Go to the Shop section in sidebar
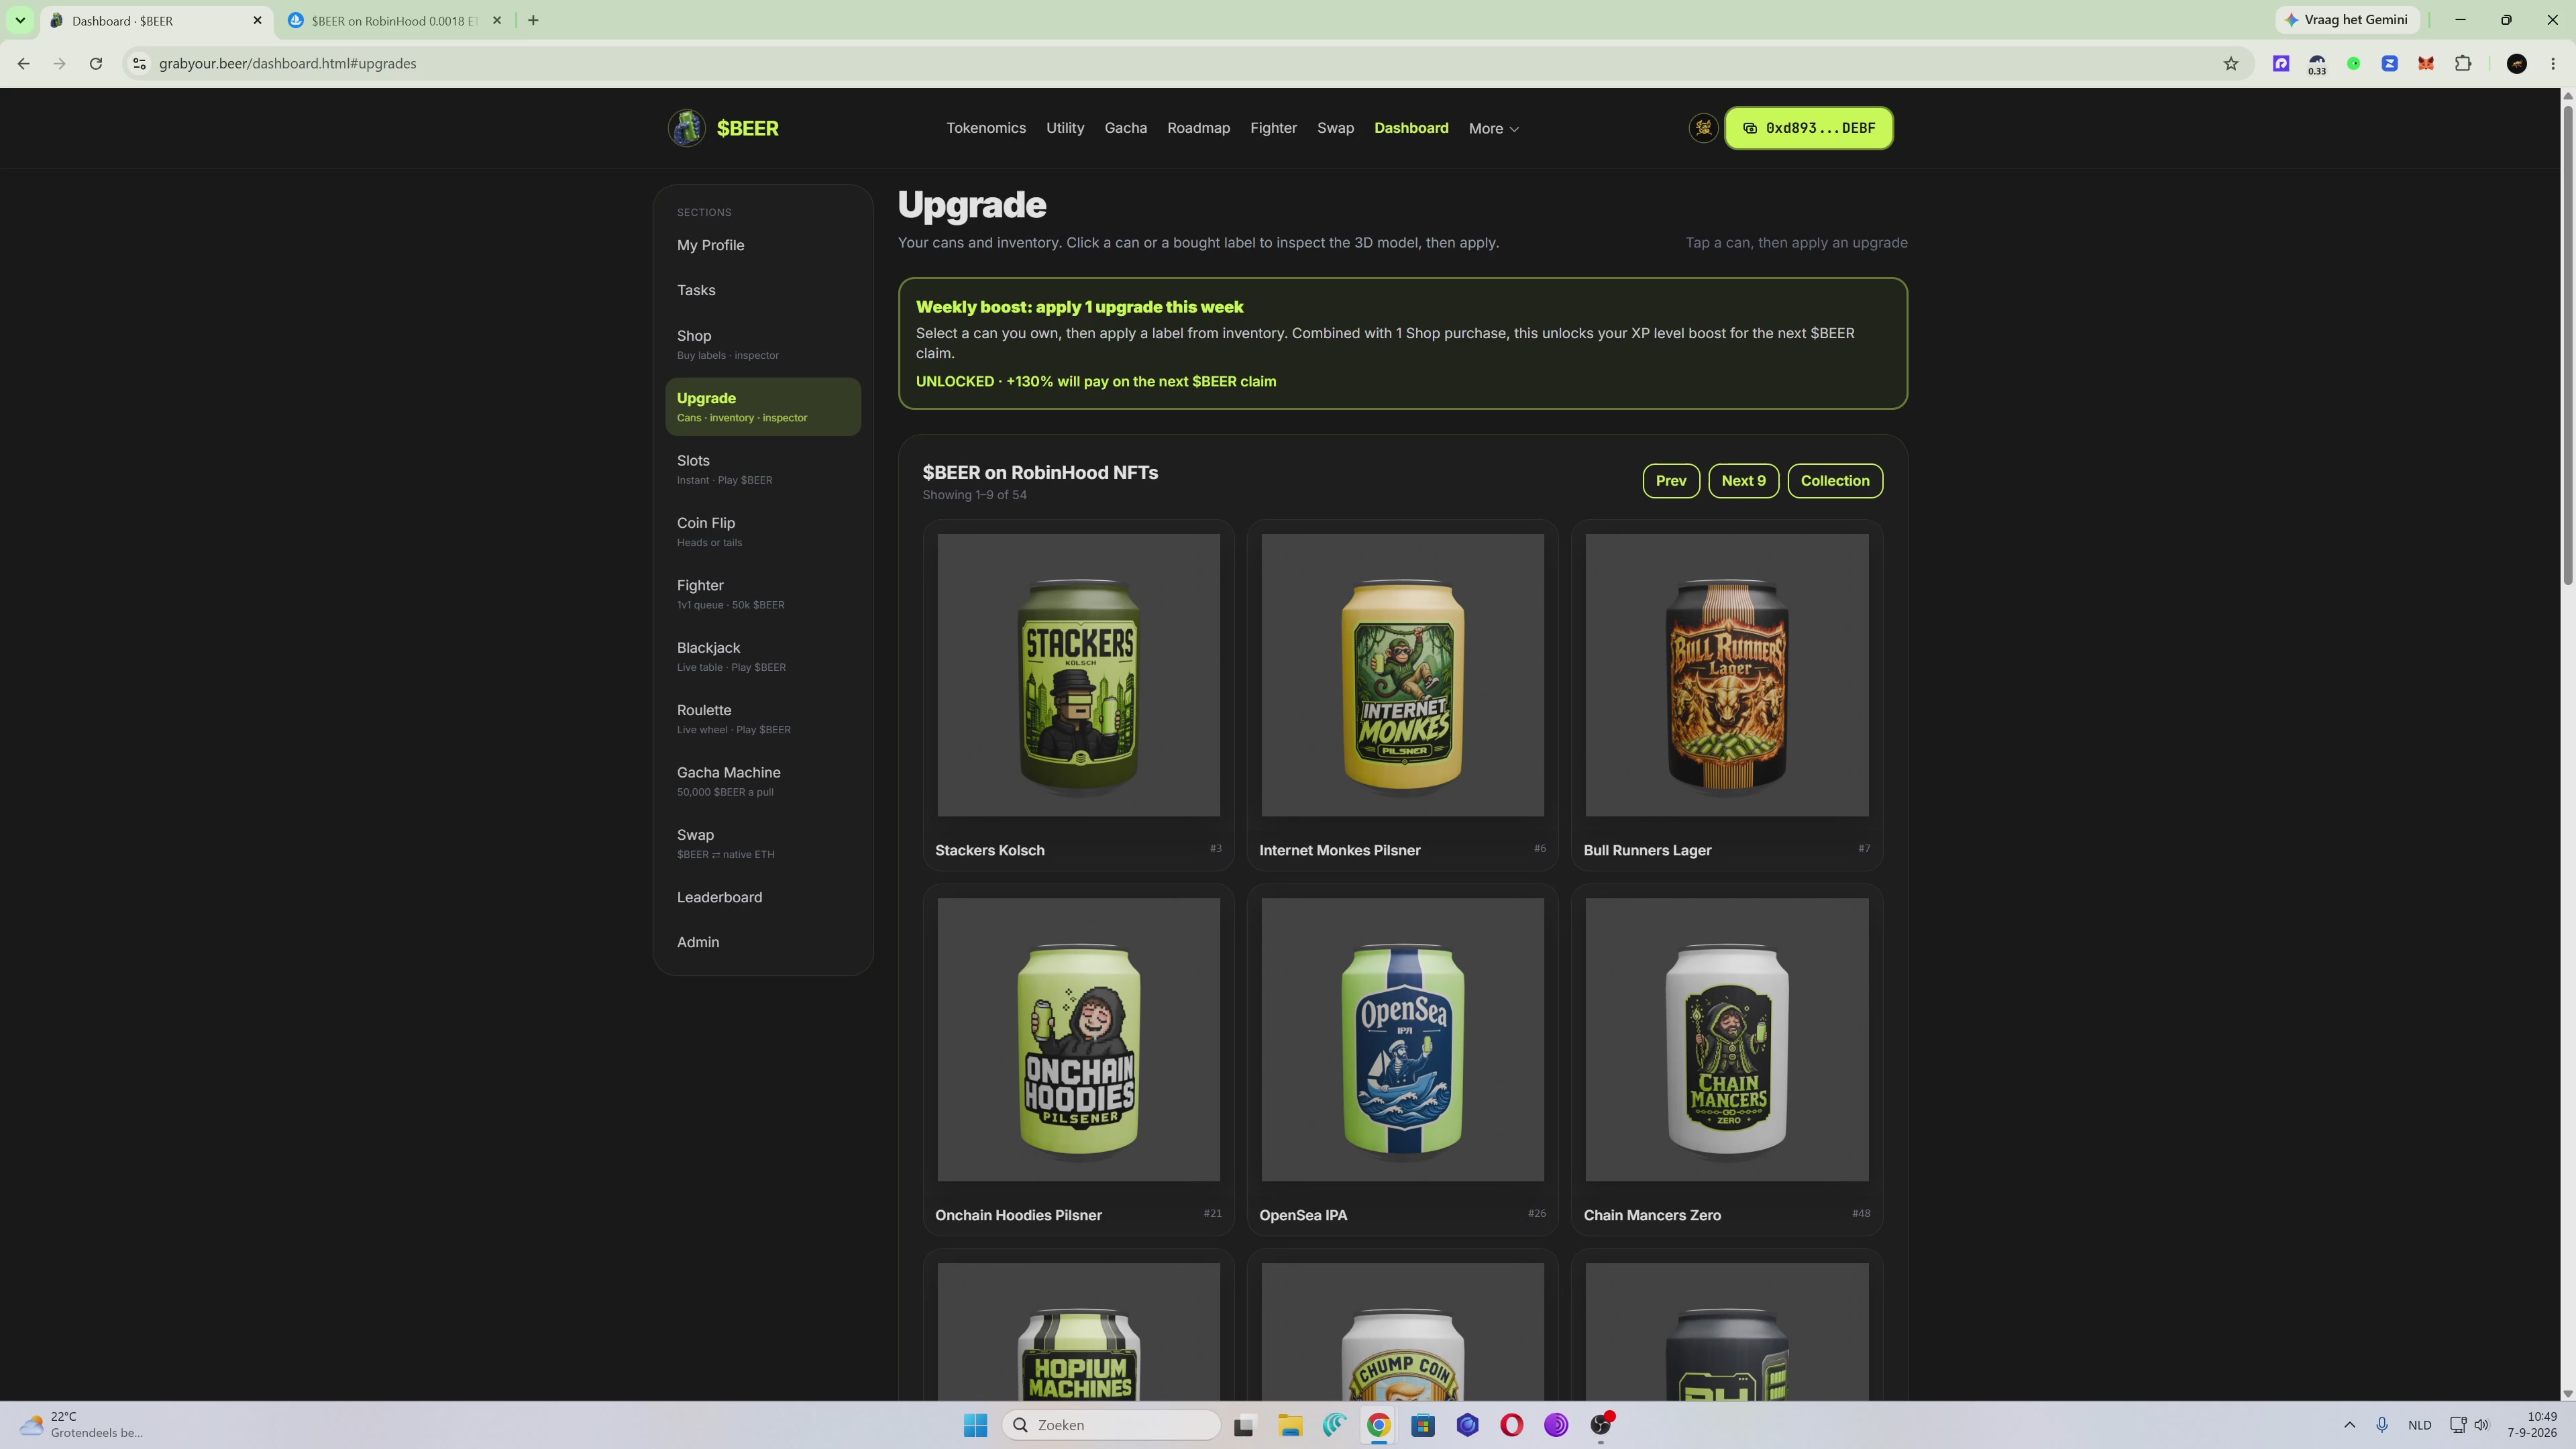The width and height of the screenshot is (2576, 1449). coord(762,344)
